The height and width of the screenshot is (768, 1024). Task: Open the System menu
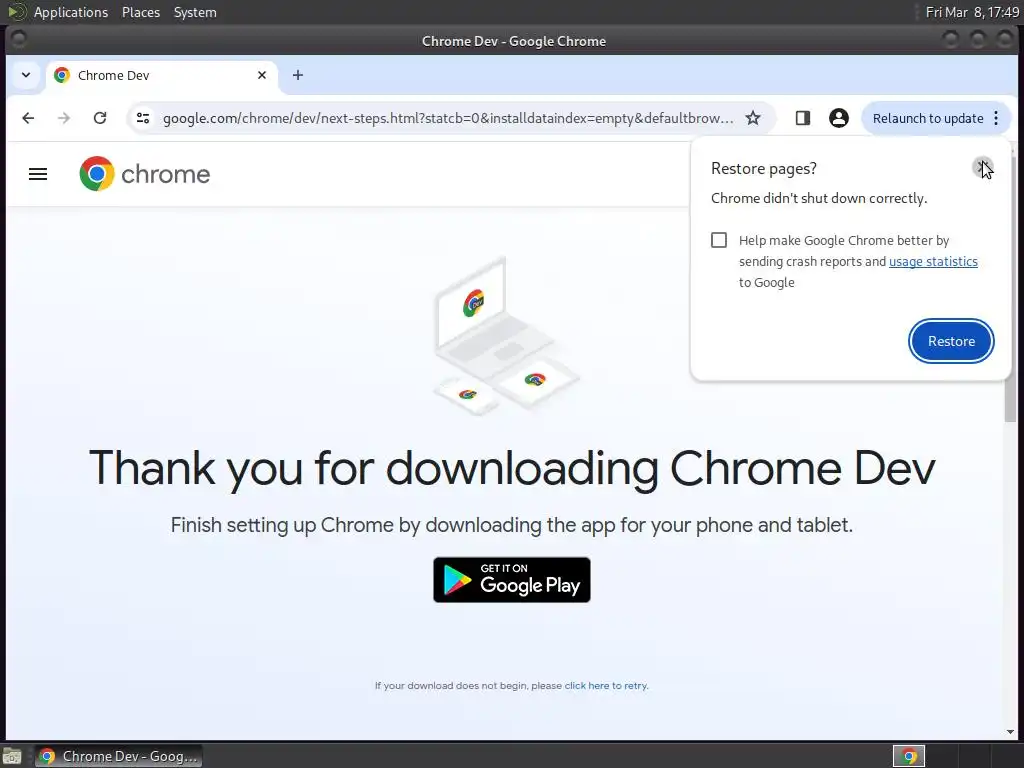195,12
